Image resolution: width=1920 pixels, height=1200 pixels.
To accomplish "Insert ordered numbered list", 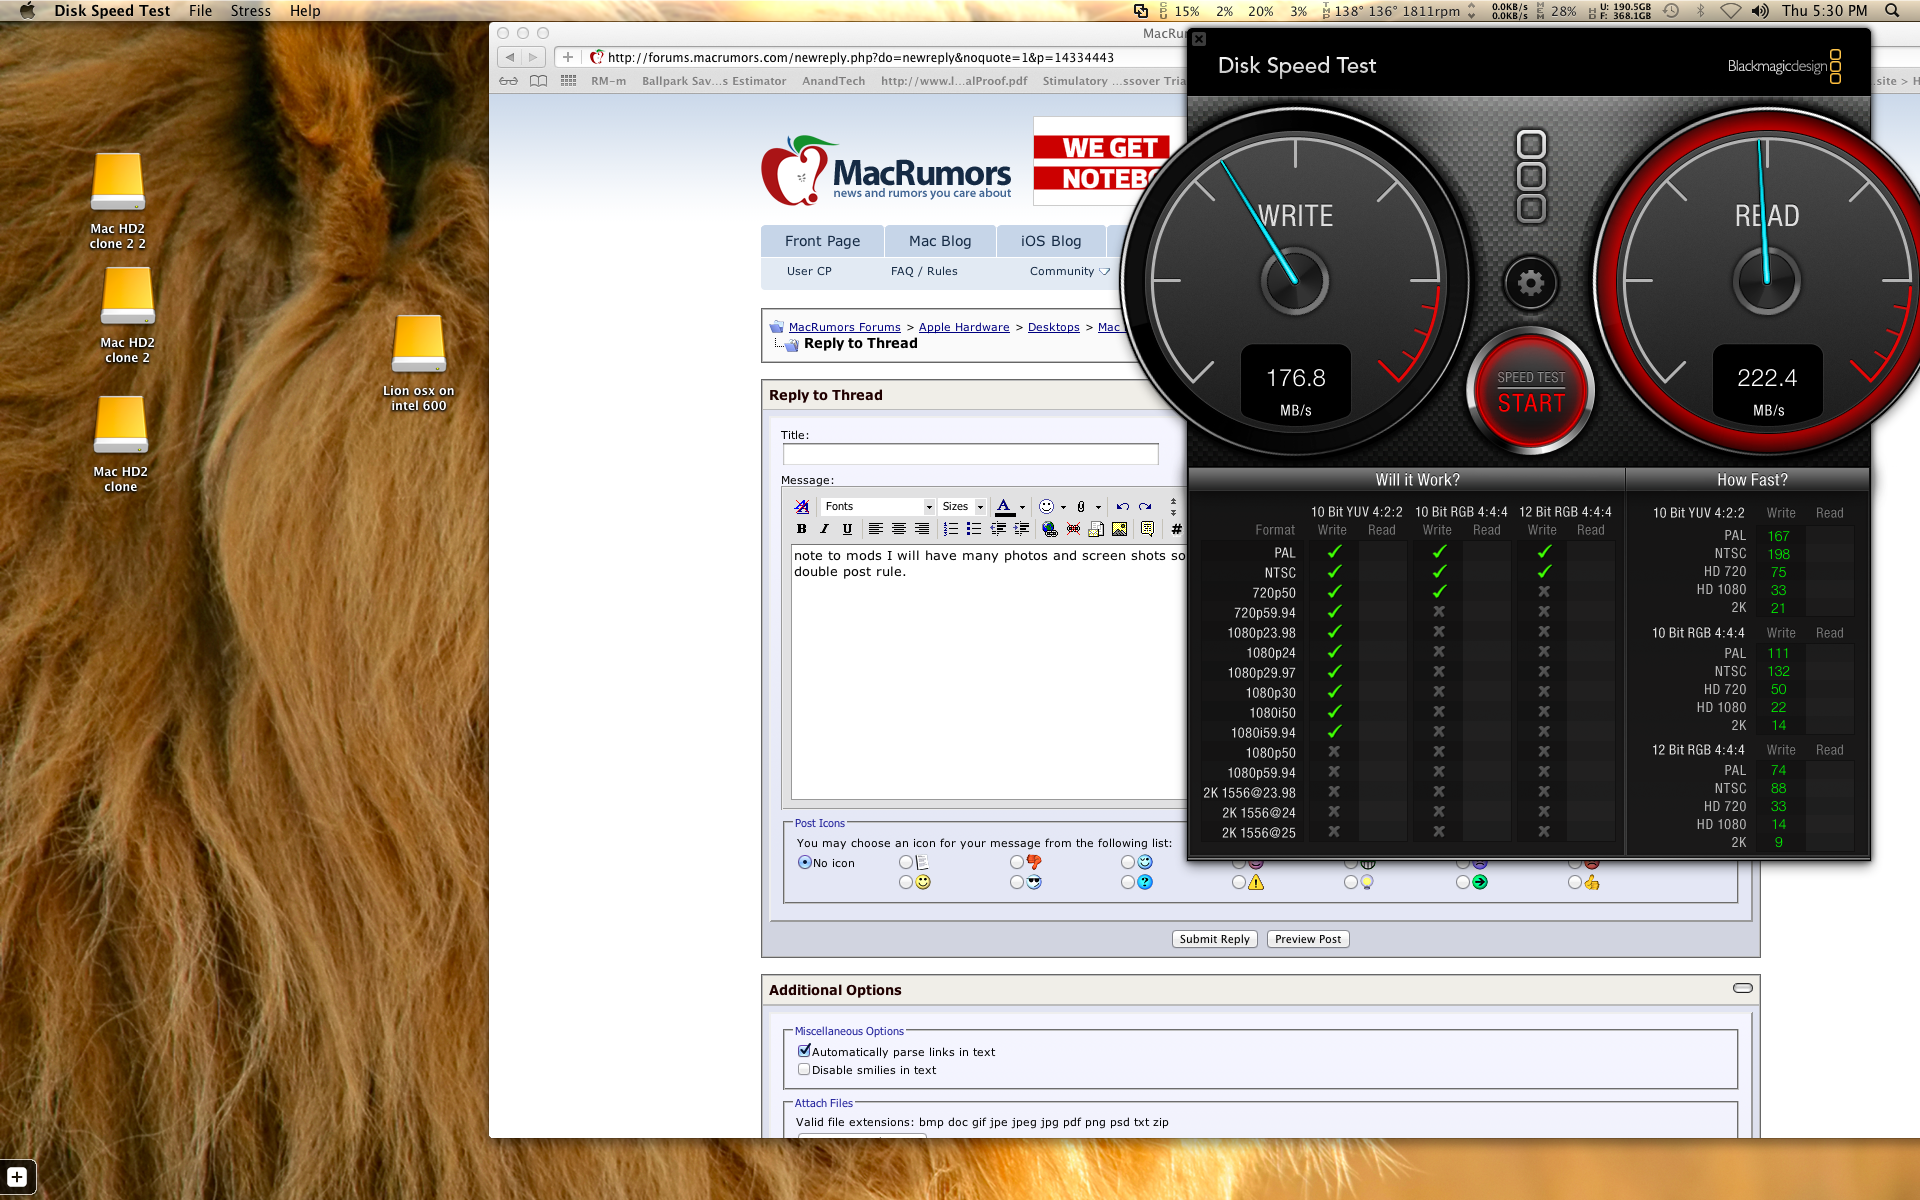I will point(950,529).
